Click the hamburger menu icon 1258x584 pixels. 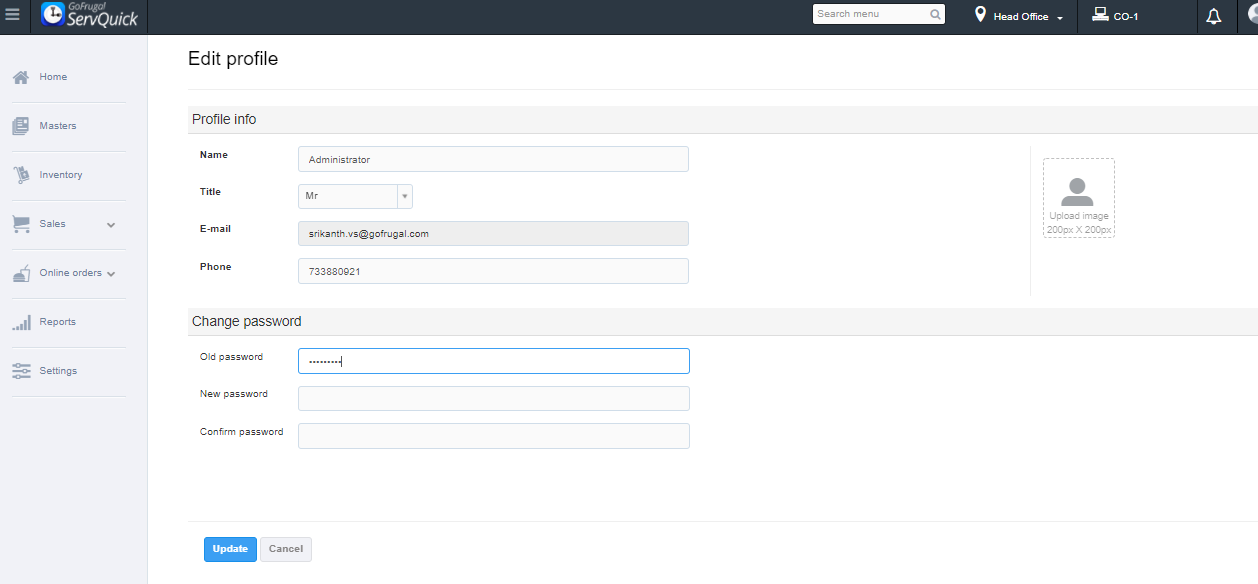(13, 16)
